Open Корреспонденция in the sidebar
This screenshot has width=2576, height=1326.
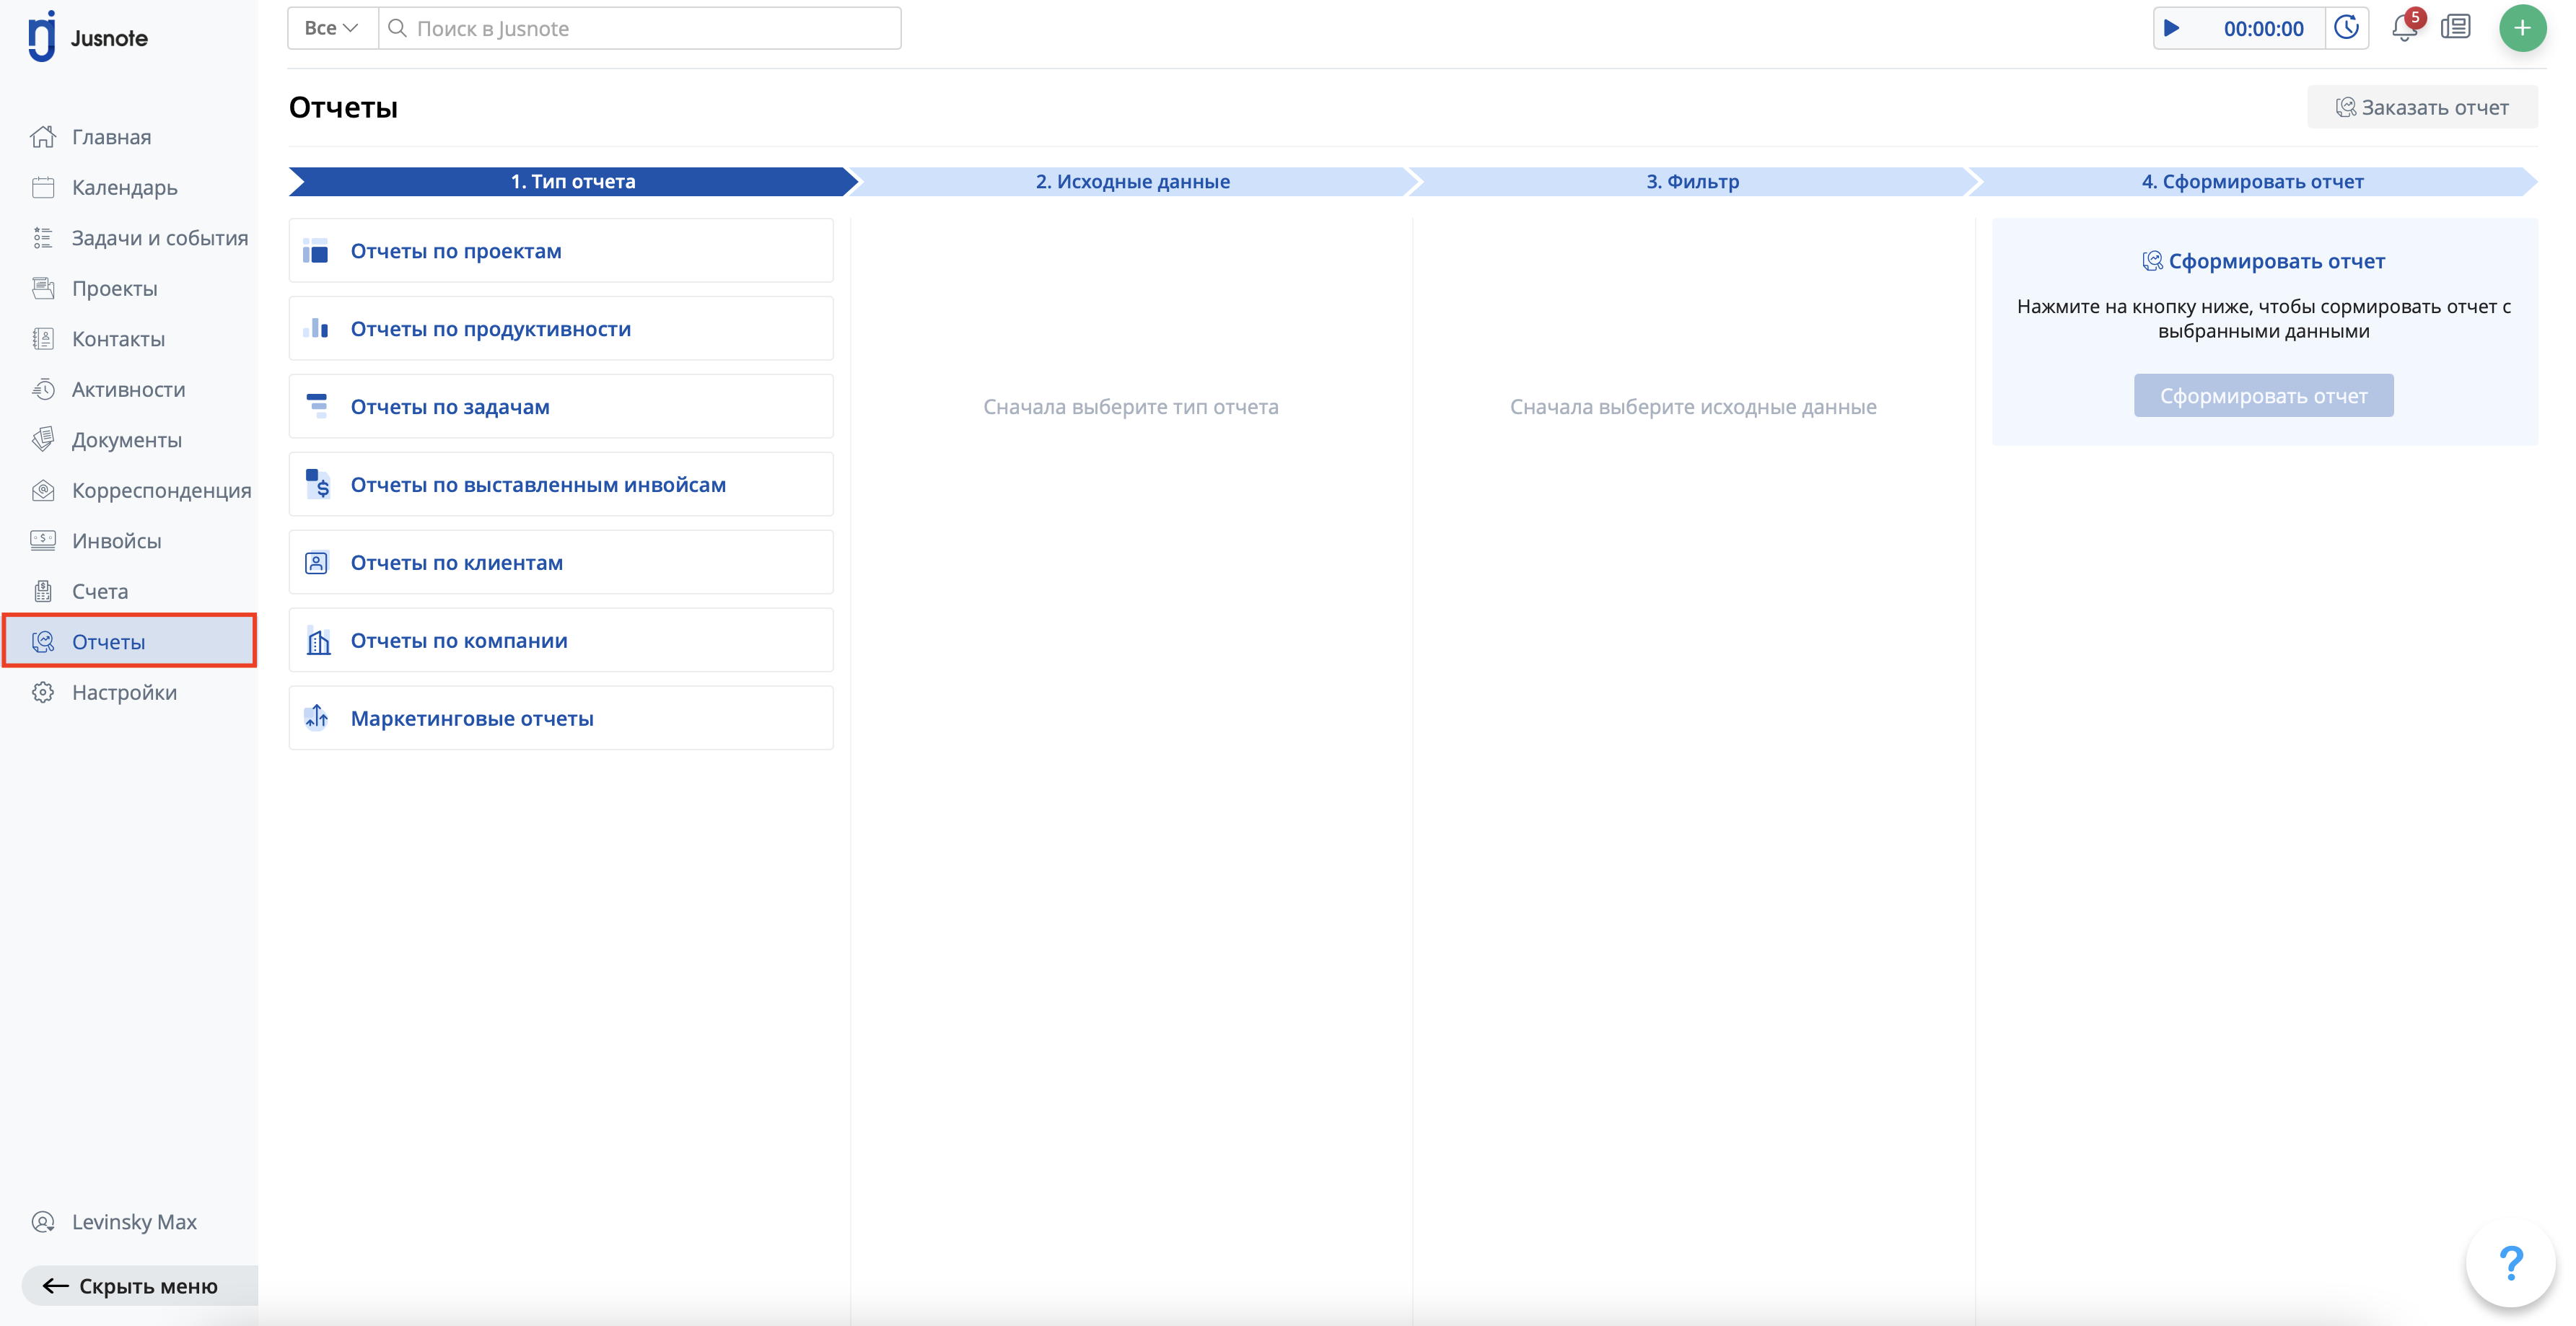(x=160, y=490)
